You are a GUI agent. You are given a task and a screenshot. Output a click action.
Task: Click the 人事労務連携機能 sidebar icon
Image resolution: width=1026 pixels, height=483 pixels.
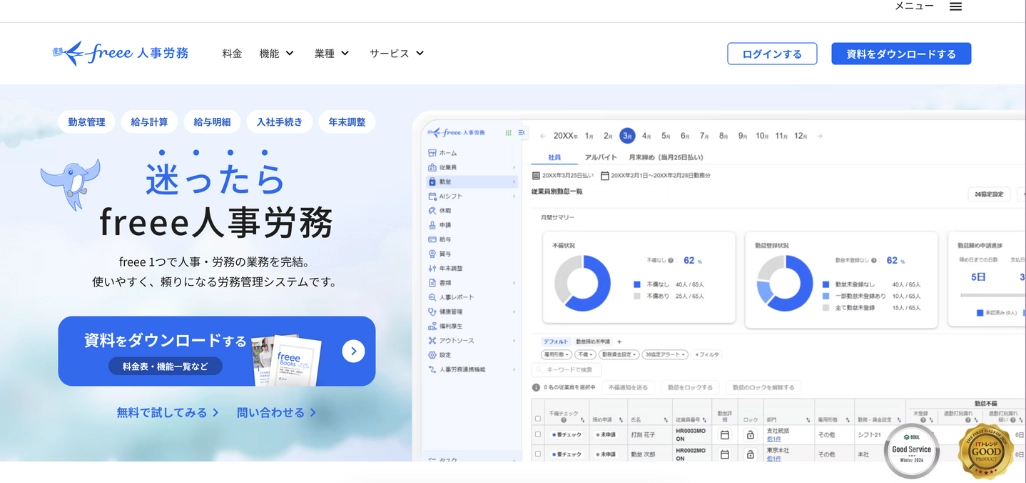[432, 369]
